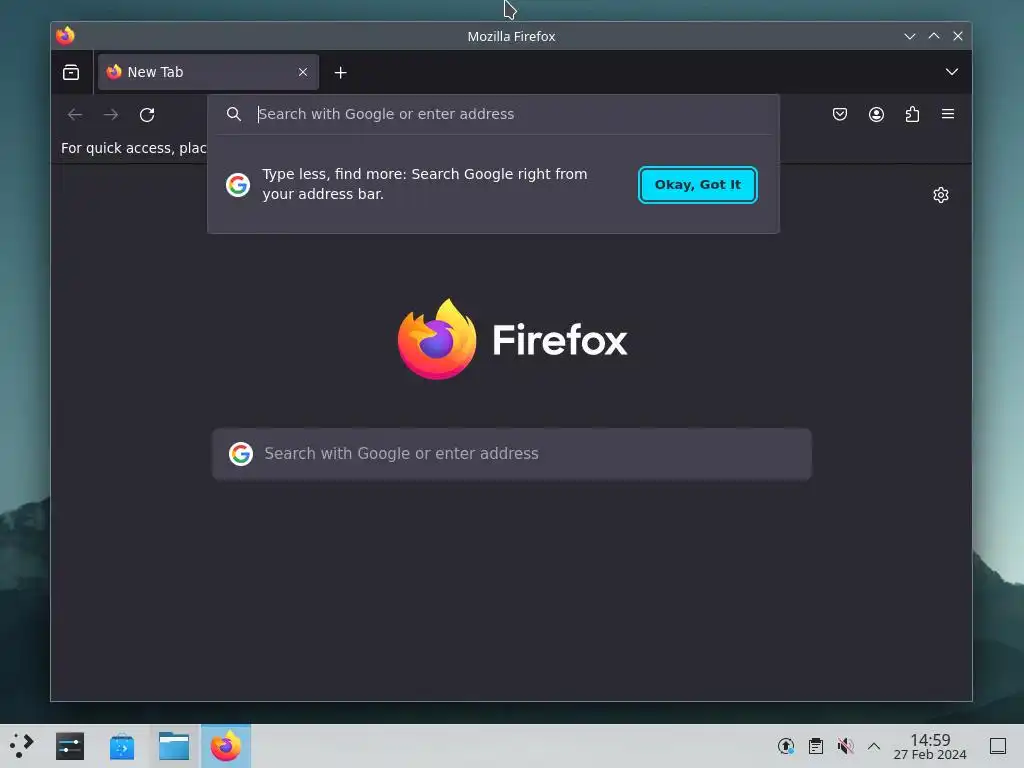This screenshot has width=1024, height=768.
Task: Expand the list all tabs chevron
Action: 952,72
